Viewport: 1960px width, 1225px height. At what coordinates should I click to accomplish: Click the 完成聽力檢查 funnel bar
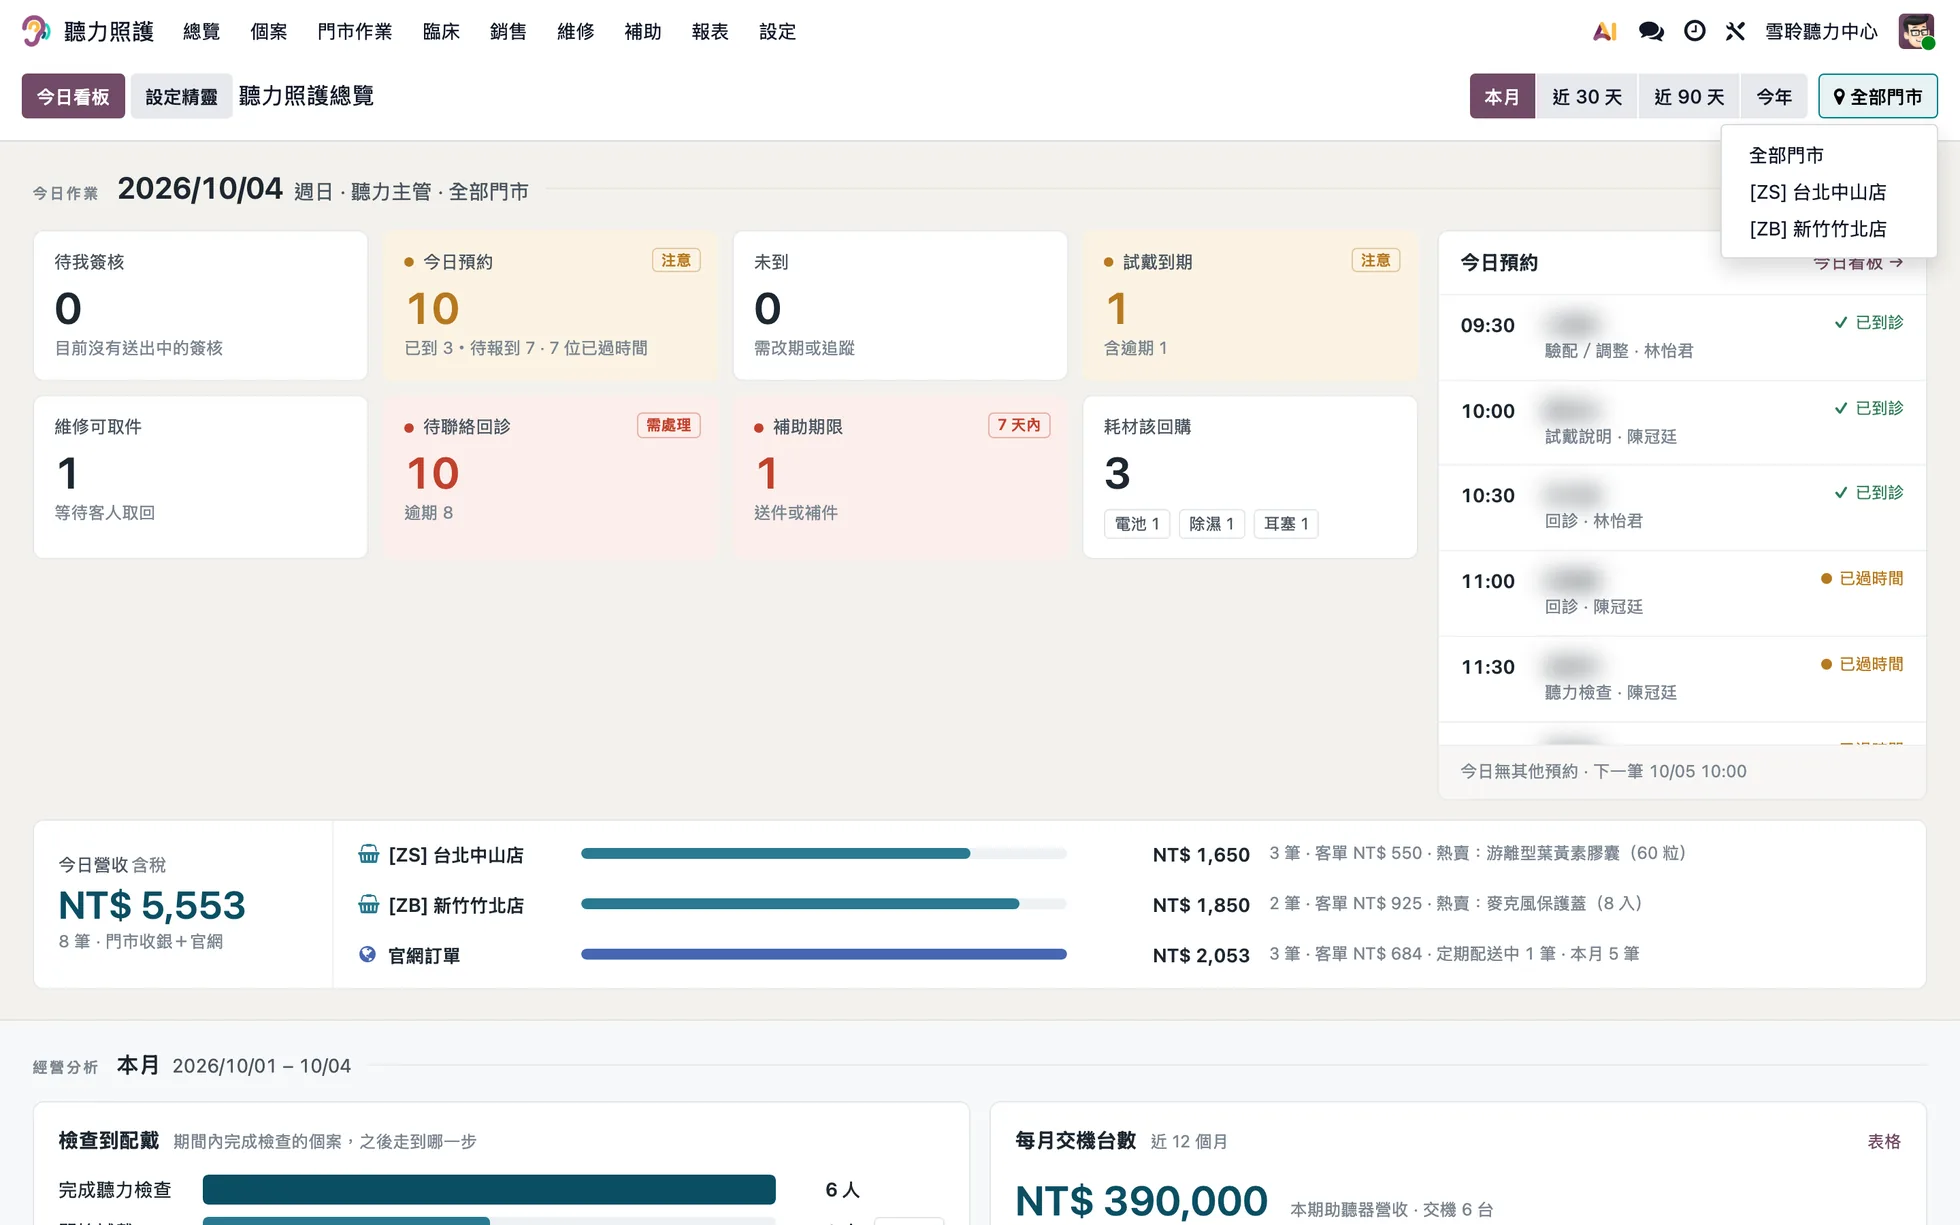coord(489,1189)
